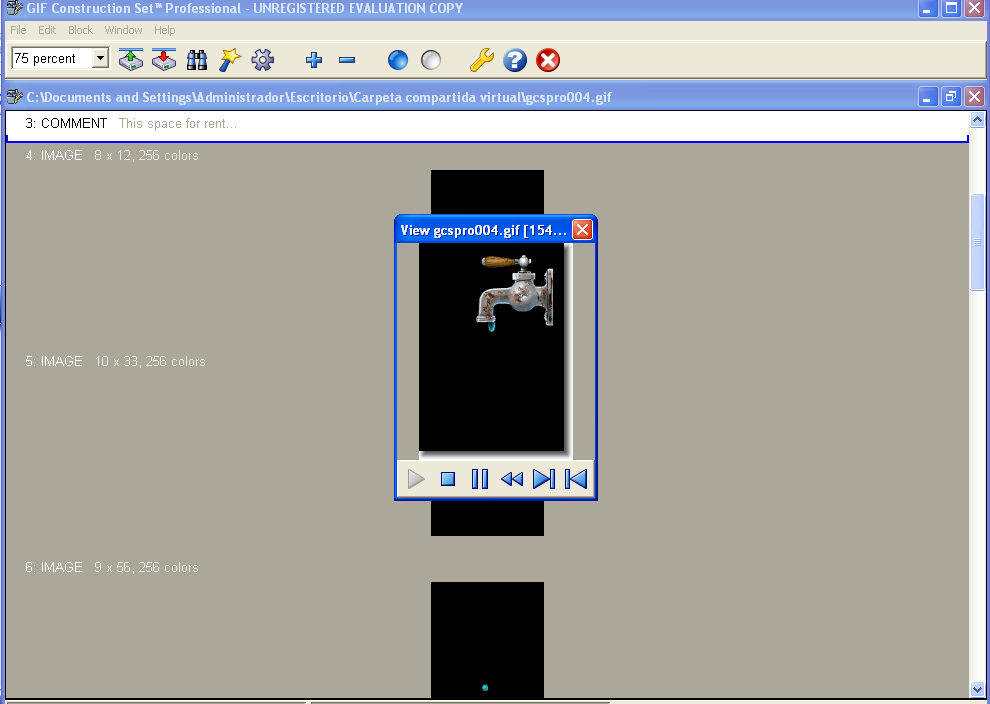
Task: Click the block 6 image thumbnail
Action: point(487,640)
